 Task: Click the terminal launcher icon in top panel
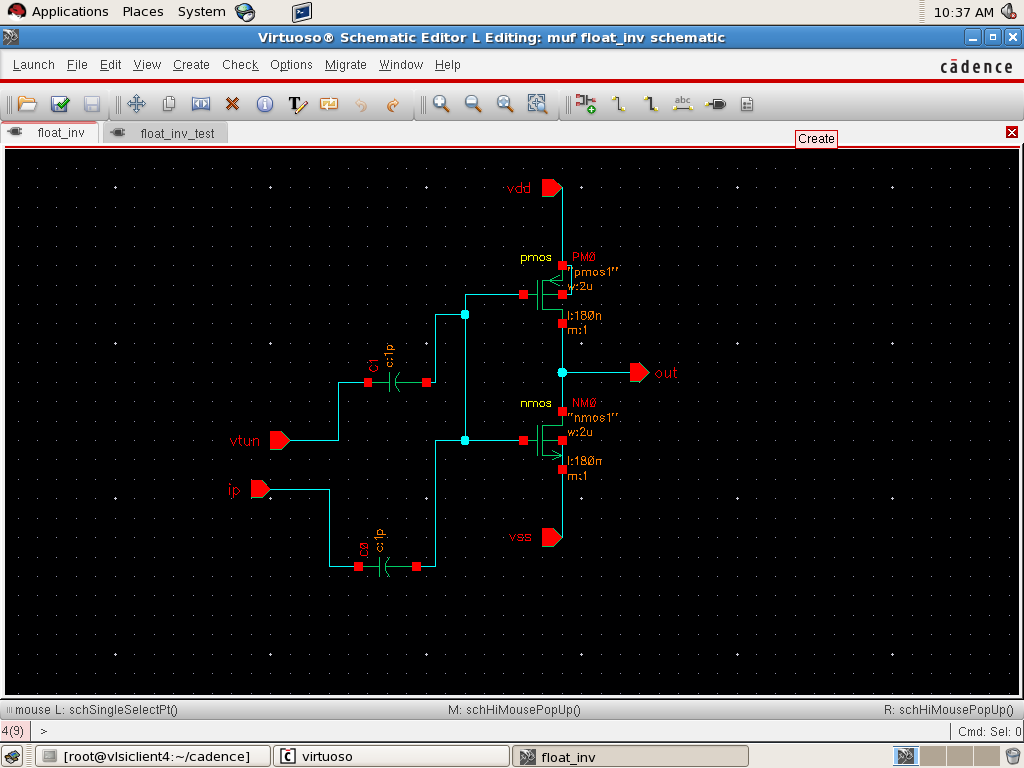[x=302, y=12]
